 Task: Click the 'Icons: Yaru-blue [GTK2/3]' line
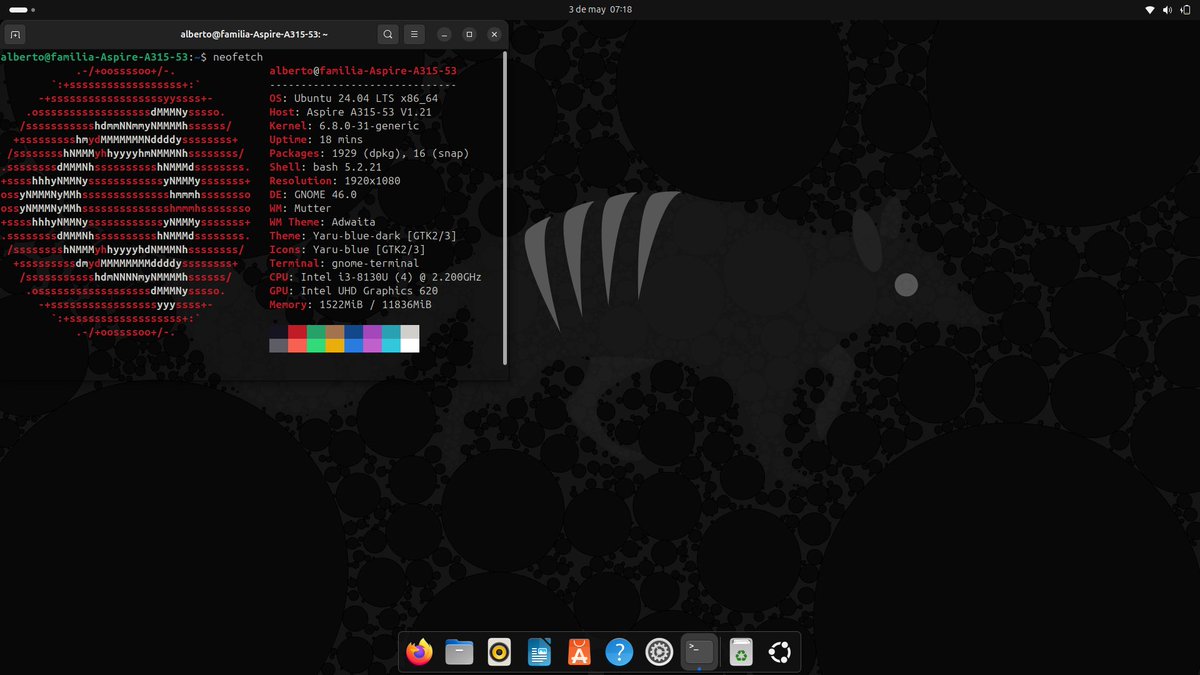(x=347, y=249)
